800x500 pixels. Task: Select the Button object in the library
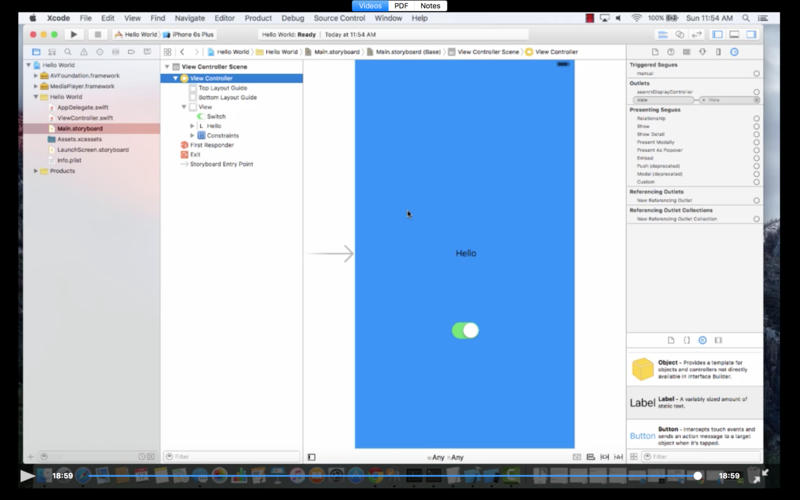pos(694,436)
